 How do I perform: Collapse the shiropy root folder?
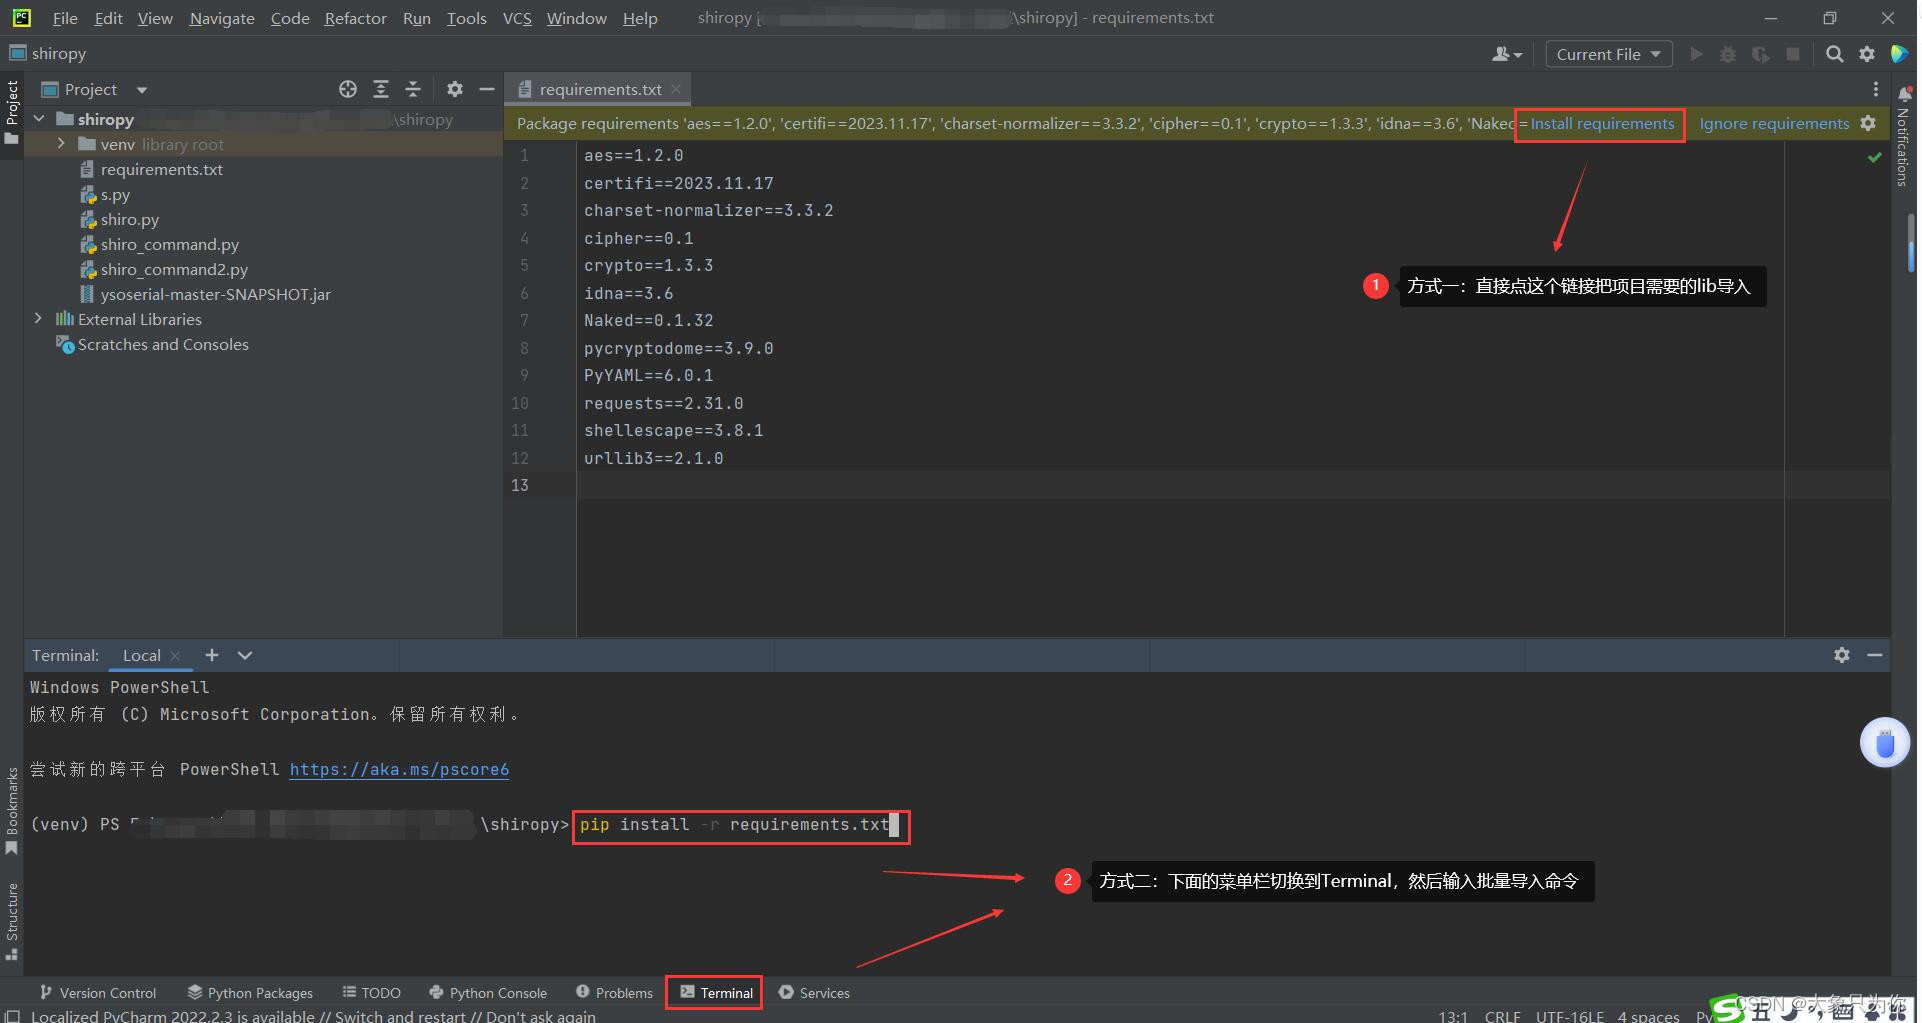coord(39,119)
